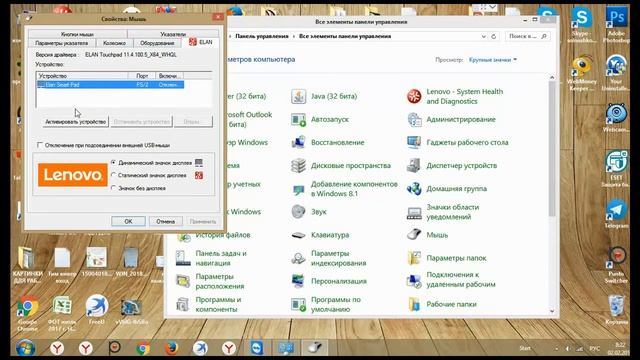640x360 pixels.
Task: Click OK in Mouse Properties dialog
Action: [x=128, y=221]
